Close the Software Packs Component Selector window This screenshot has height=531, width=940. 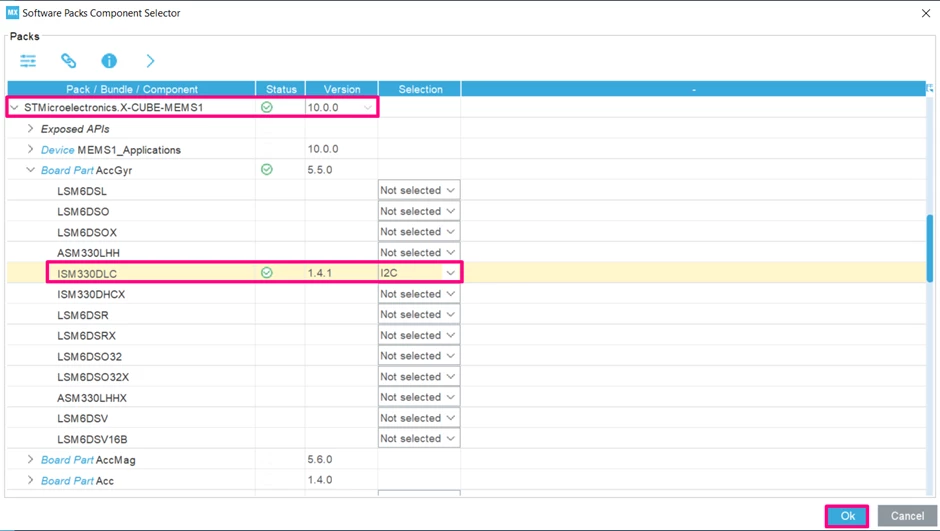[x=926, y=13]
